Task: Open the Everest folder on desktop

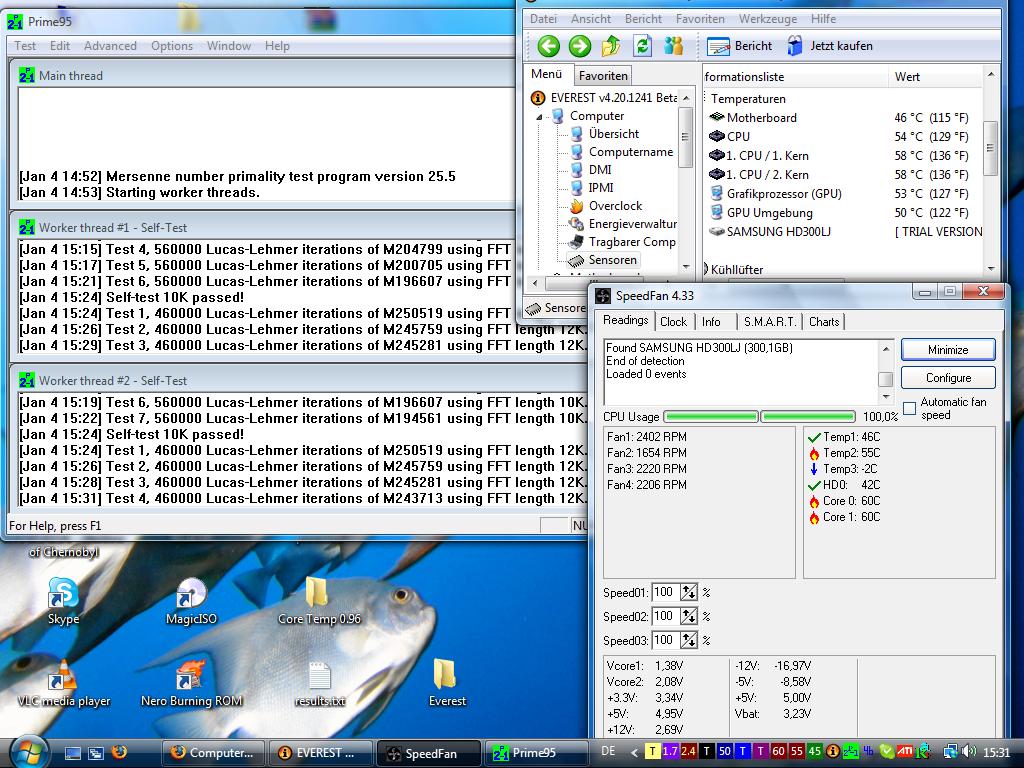Action: point(447,683)
